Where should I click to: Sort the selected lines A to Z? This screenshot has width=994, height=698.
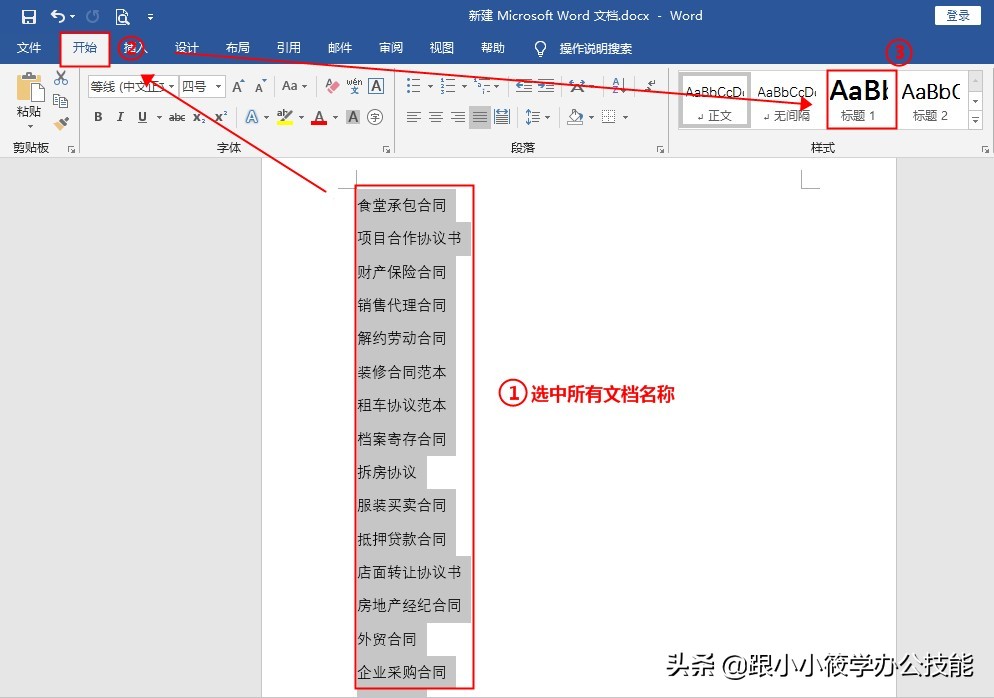tap(619, 86)
